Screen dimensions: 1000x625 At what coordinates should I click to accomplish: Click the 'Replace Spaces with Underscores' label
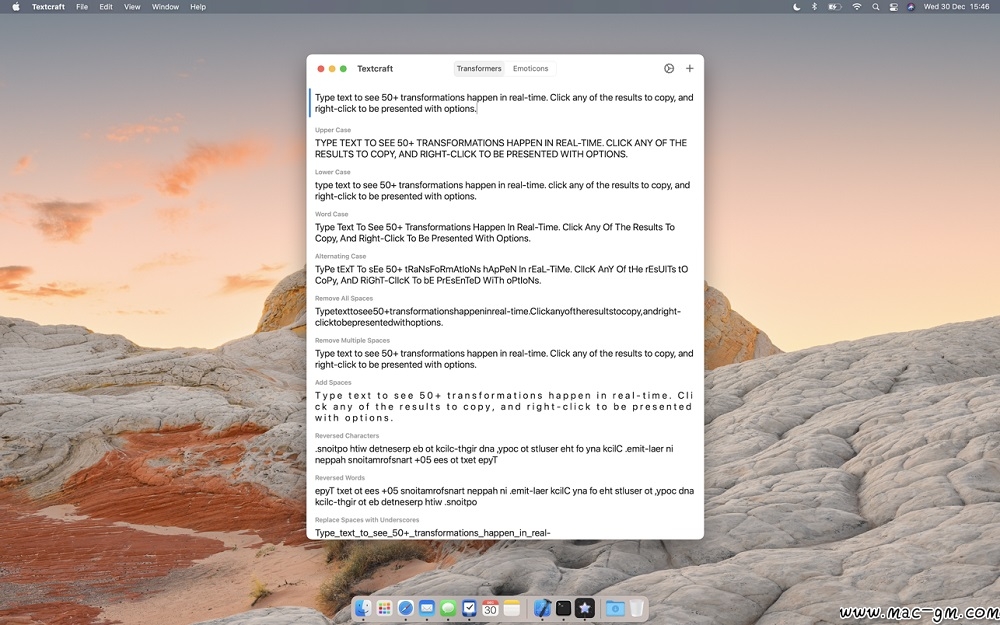click(x=367, y=520)
